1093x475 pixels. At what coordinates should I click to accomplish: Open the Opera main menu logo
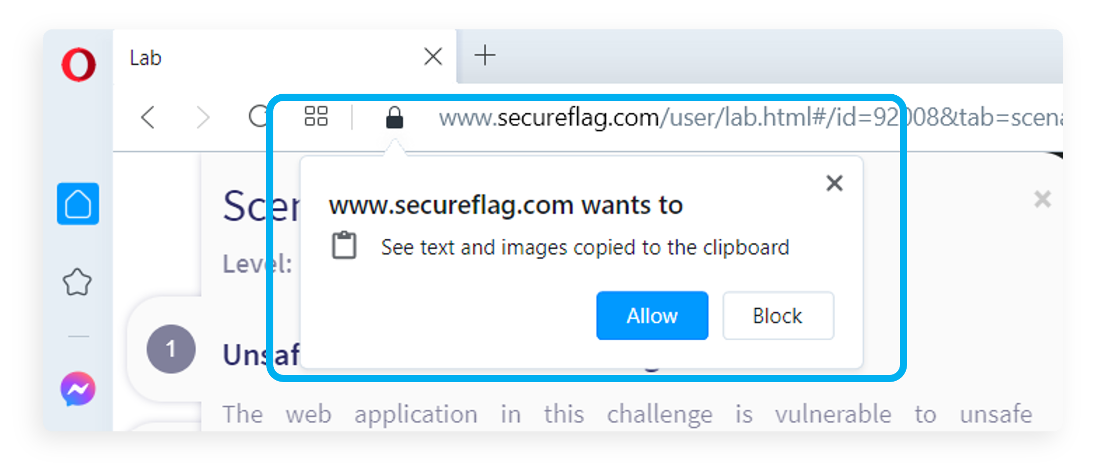point(77,65)
